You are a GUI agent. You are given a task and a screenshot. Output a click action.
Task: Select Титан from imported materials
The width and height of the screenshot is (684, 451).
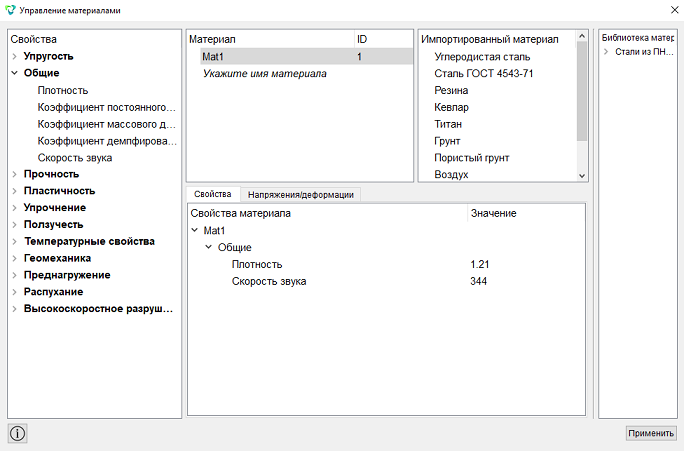point(448,124)
